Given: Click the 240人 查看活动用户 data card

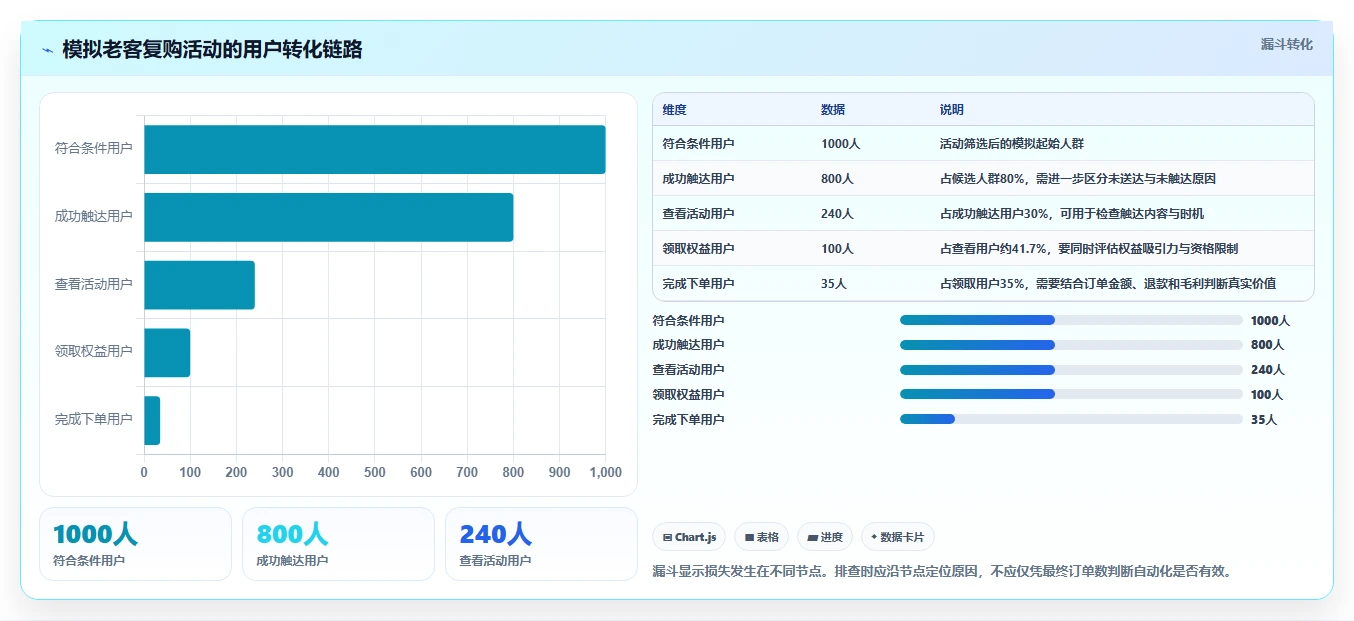Looking at the screenshot, I should click(541, 544).
